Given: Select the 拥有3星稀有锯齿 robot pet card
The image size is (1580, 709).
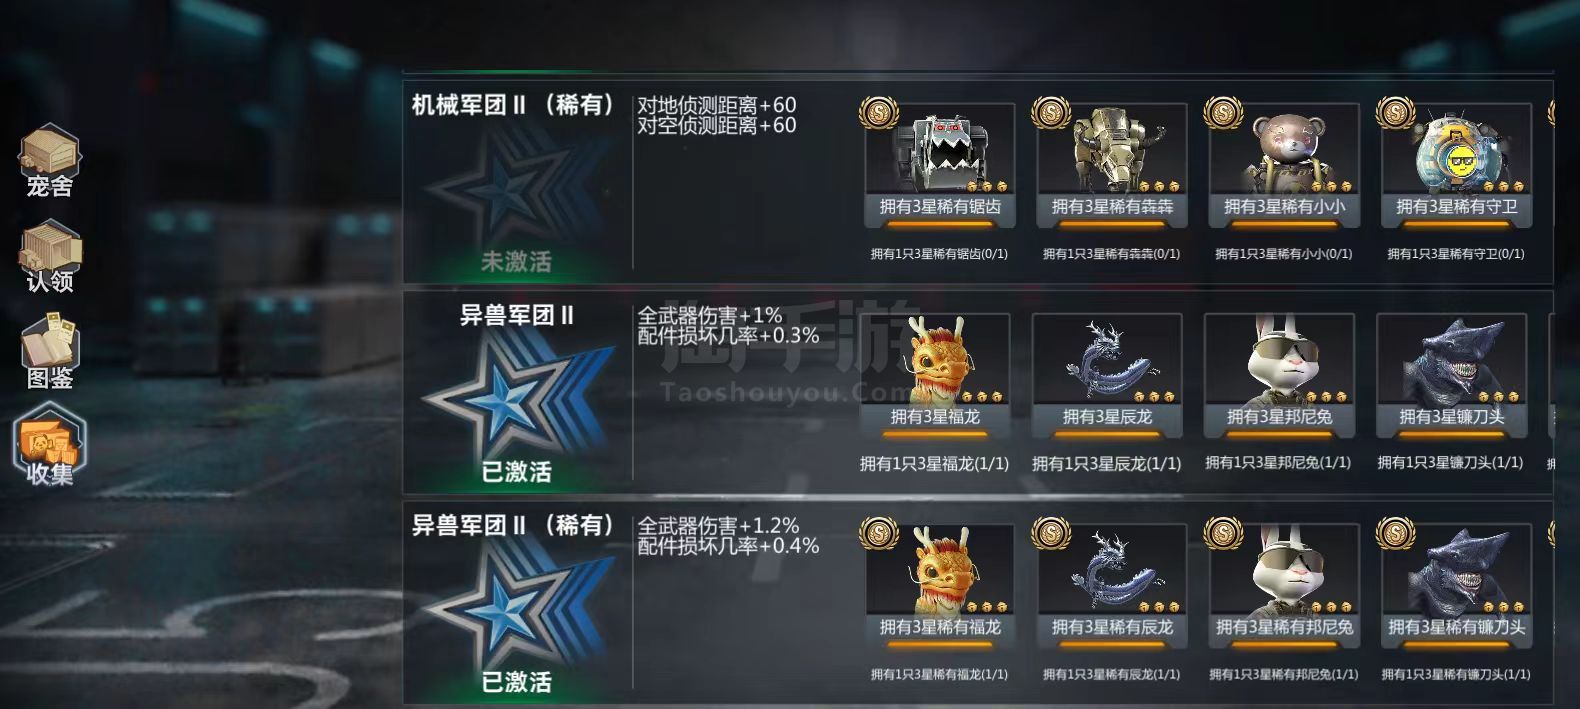Looking at the screenshot, I should pos(939,166).
